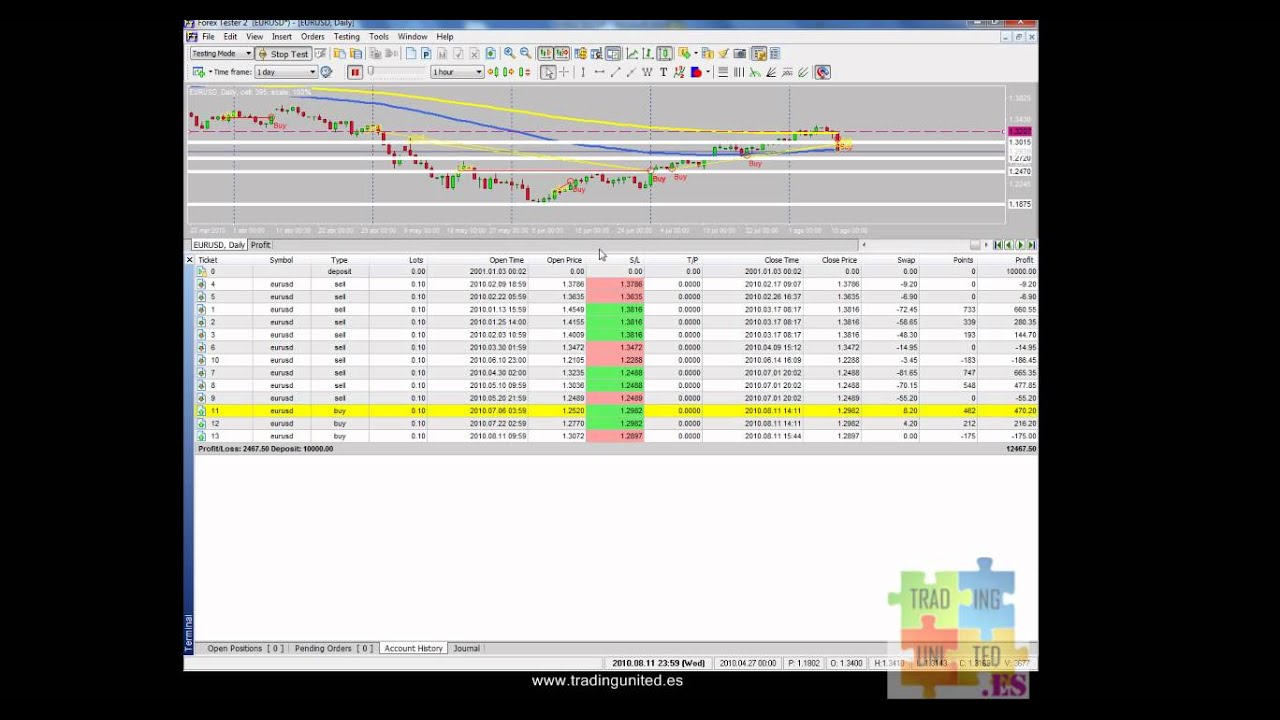Click the screenshot camera icon

[x=739, y=53]
